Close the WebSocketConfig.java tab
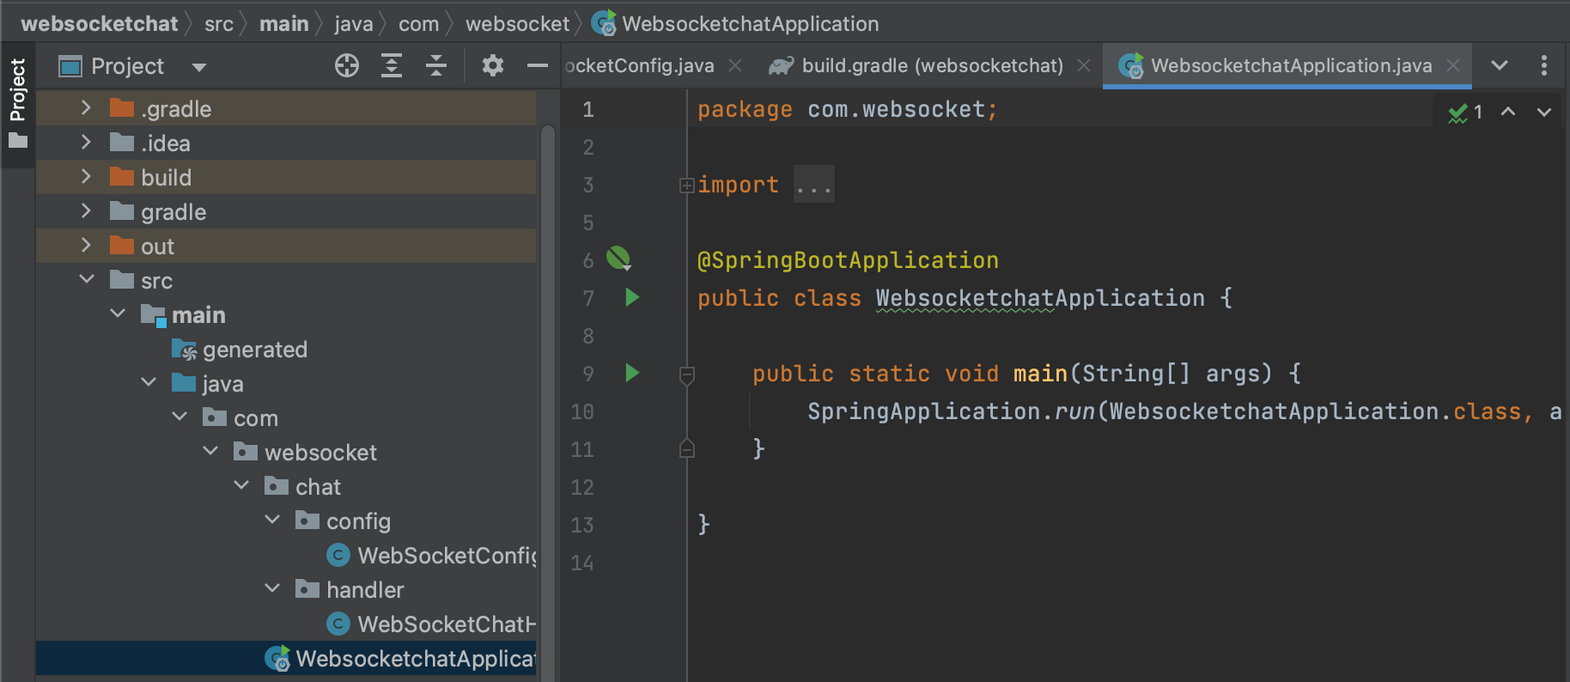 point(735,66)
